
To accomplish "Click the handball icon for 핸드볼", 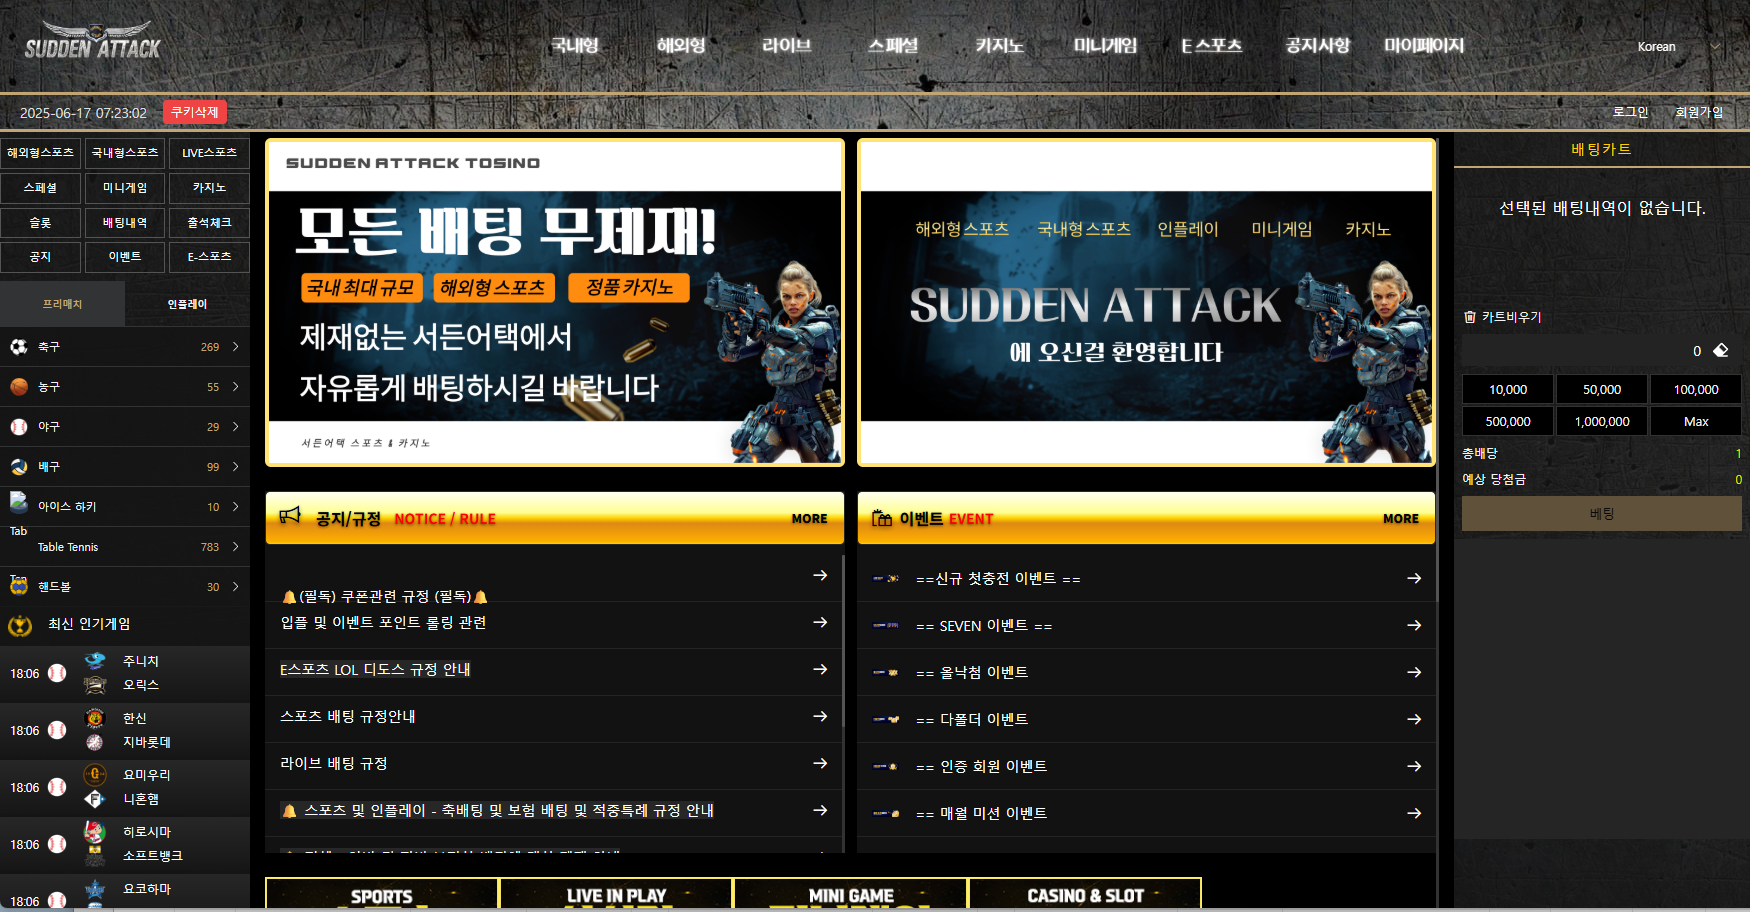I will [19, 586].
